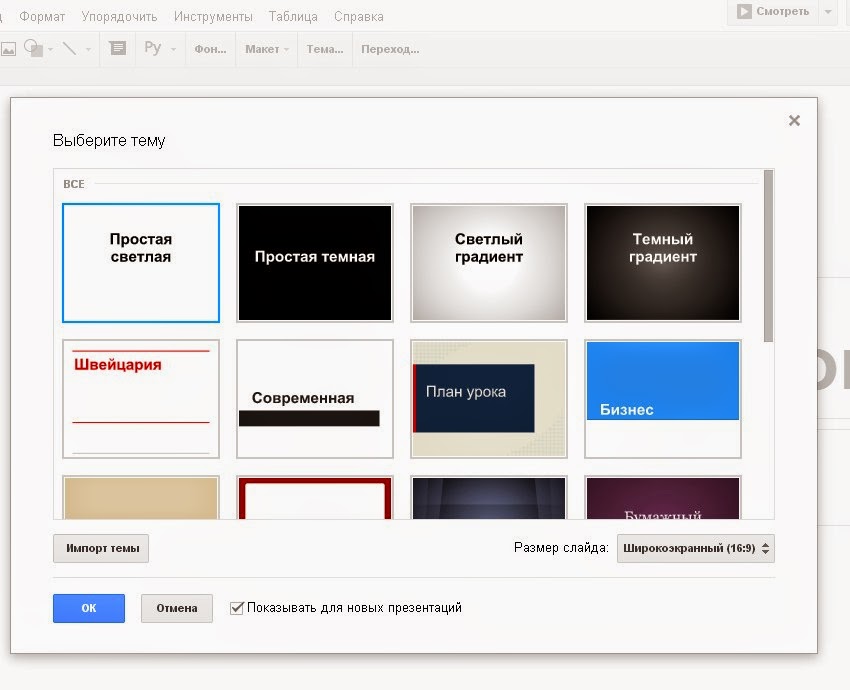Open the Формат menu
Viewport: 850px width, 690px height.
click(x=42, y=17)
